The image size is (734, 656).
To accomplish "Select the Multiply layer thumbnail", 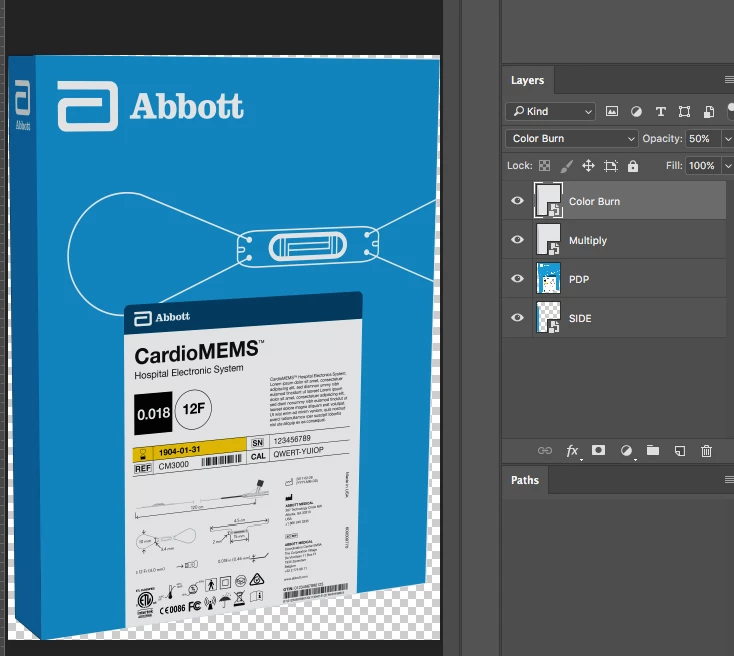I will pyautogui.click(x=548, y=239).
